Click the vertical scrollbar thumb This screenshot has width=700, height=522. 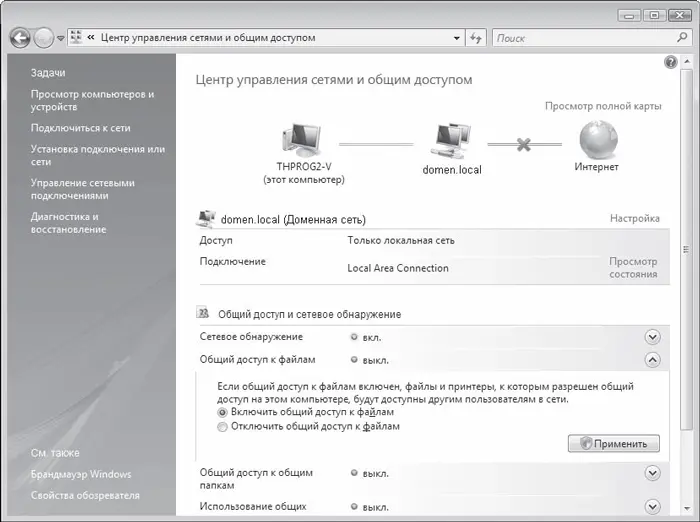pyautogui.click(x=686, y=250)
